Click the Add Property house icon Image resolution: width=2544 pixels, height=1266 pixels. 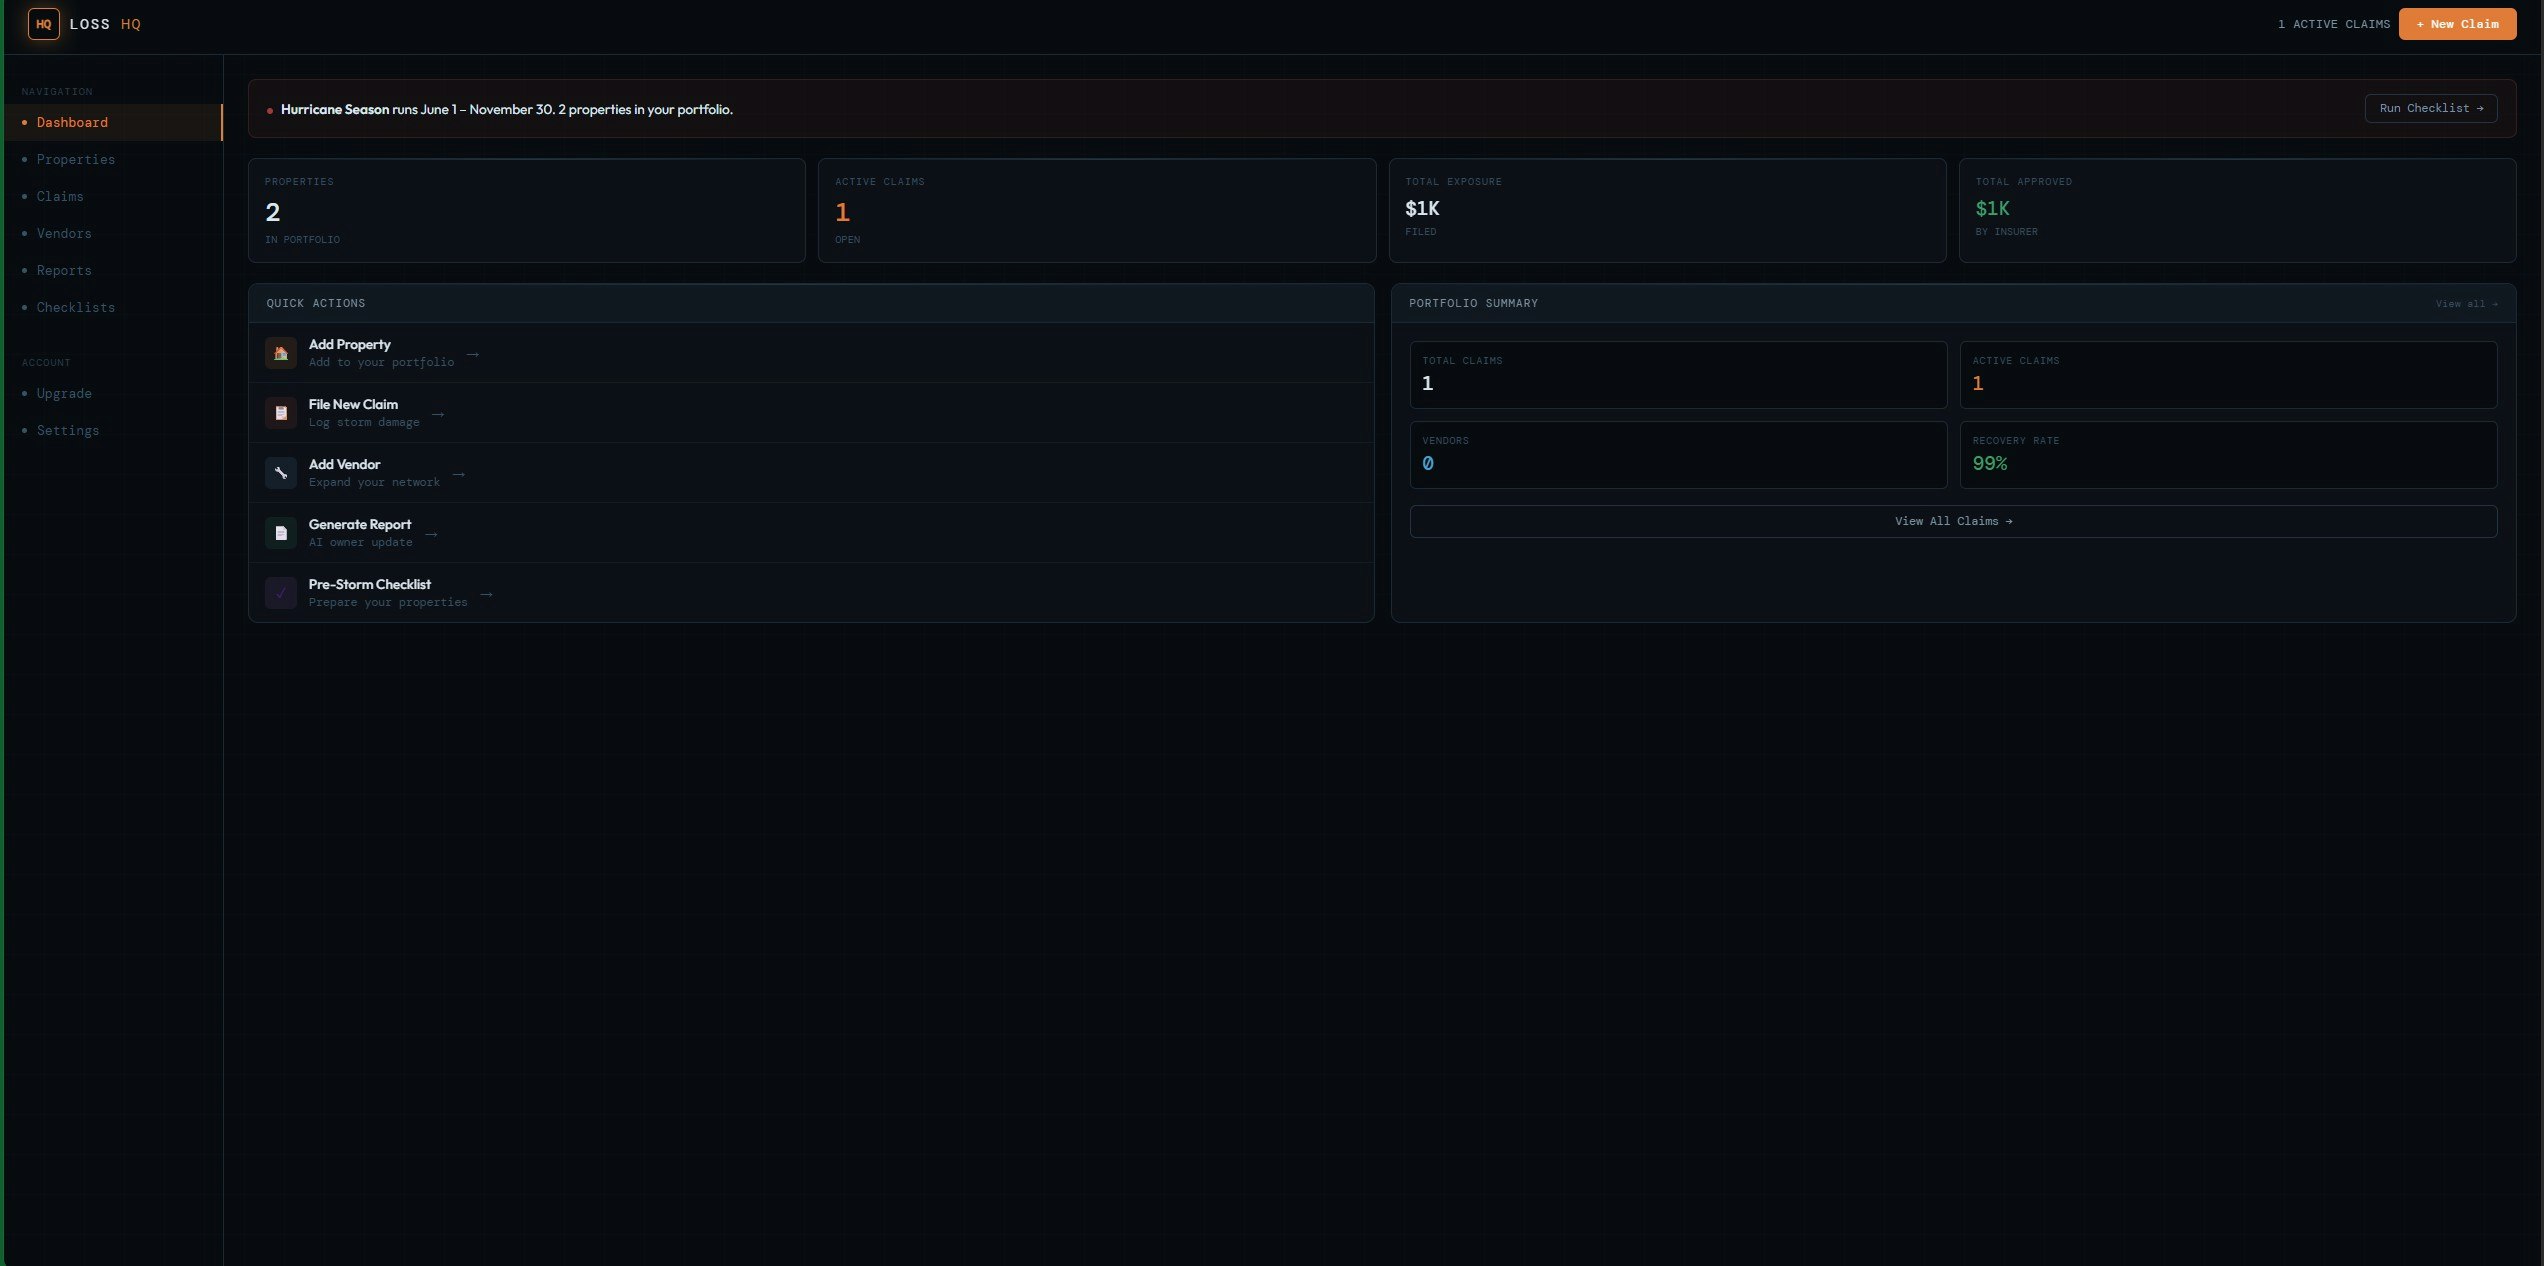281,353
